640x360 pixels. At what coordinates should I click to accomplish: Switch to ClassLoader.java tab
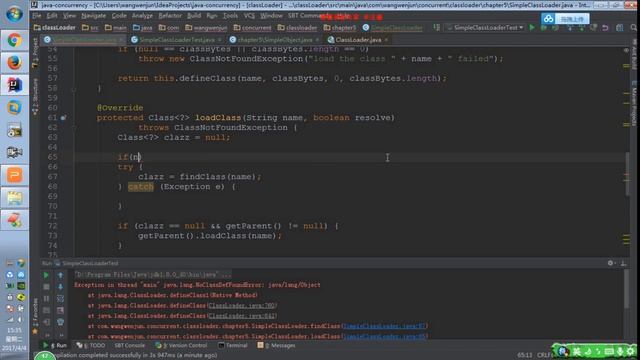click(358, 40)
